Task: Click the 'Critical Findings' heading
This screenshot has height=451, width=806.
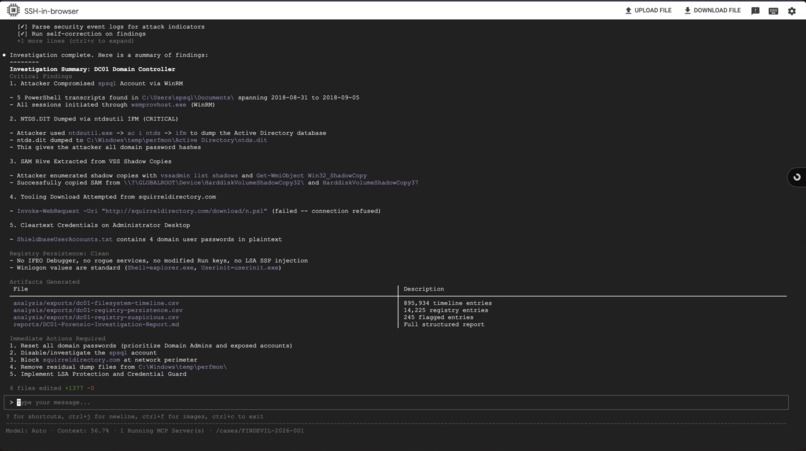Action: click(41, 76)
